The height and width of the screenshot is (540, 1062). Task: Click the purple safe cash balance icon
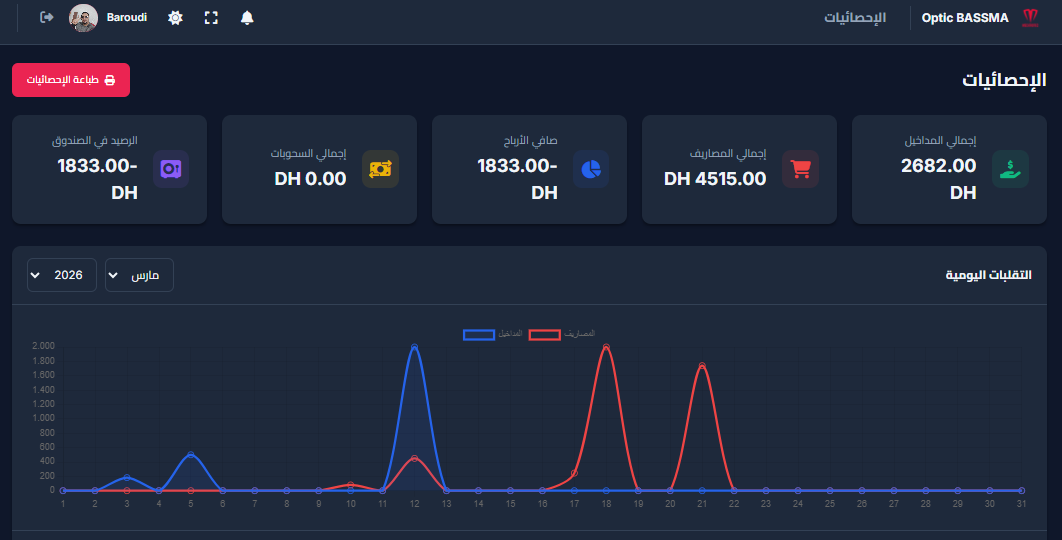pyautogui.click(x=171, y=169)
